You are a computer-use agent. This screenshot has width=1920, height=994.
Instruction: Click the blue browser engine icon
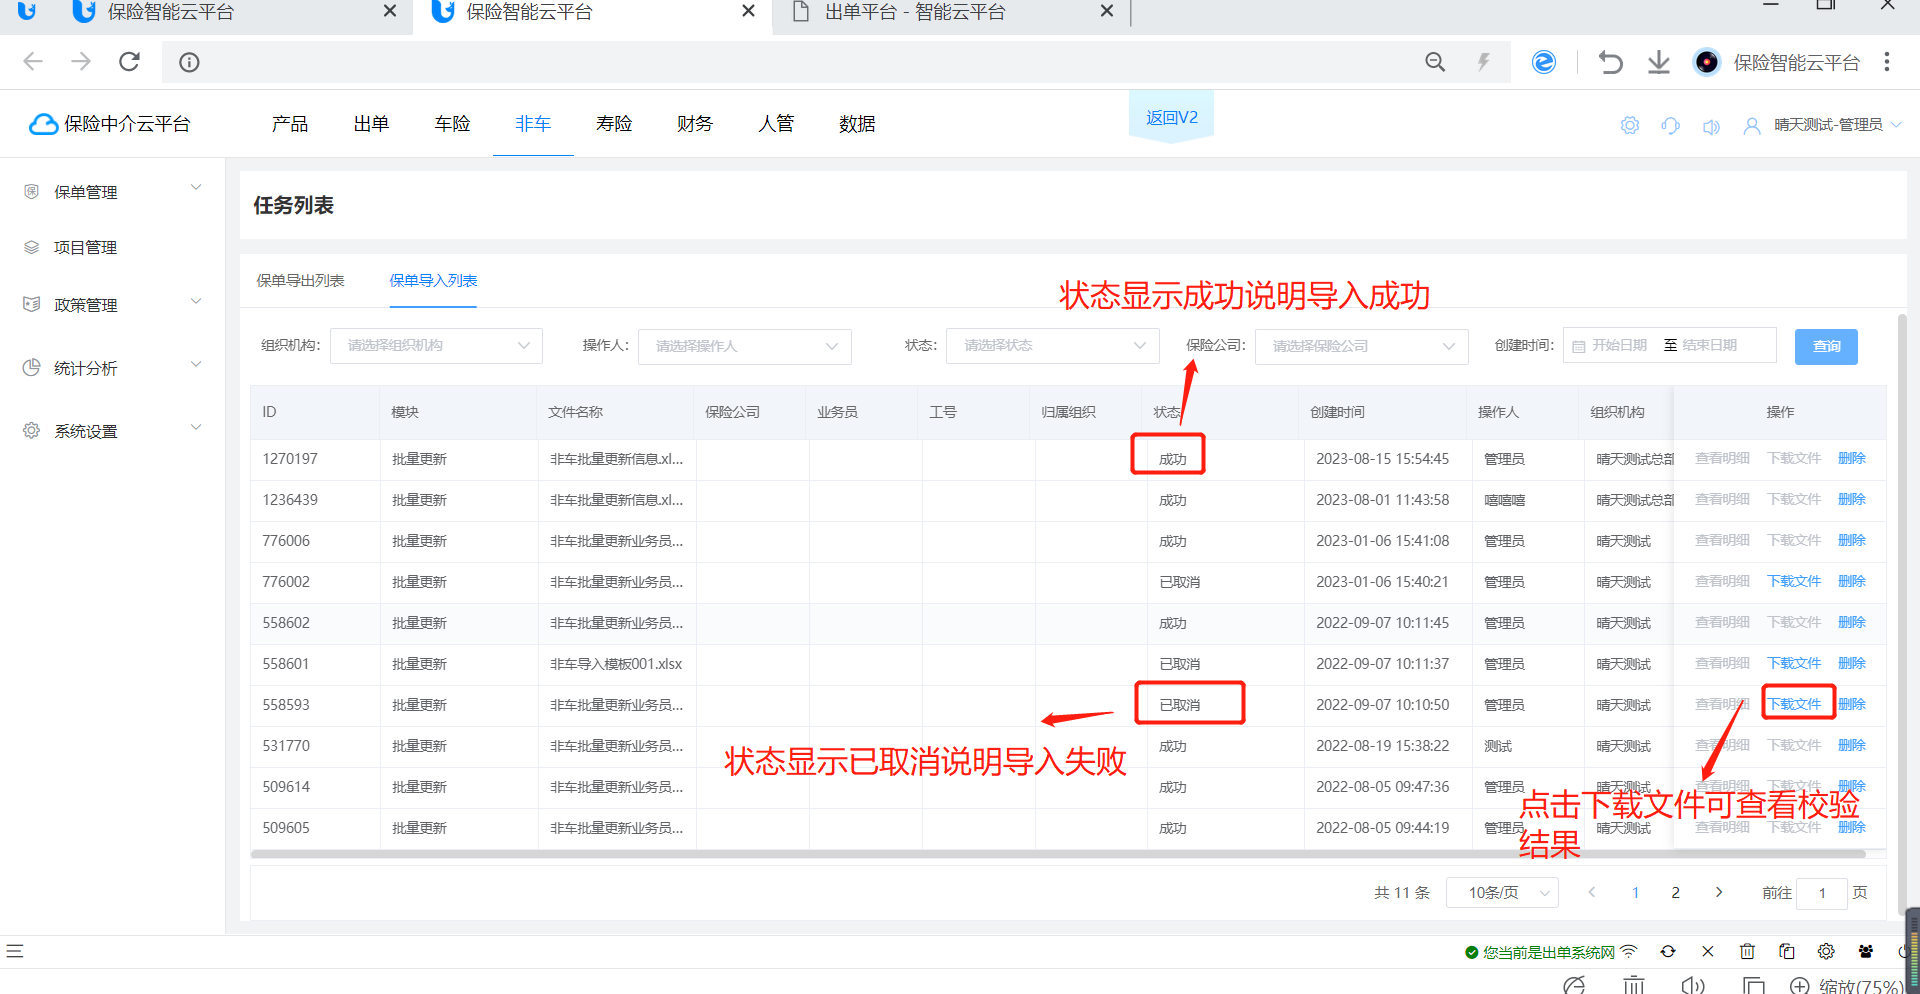1544,62
